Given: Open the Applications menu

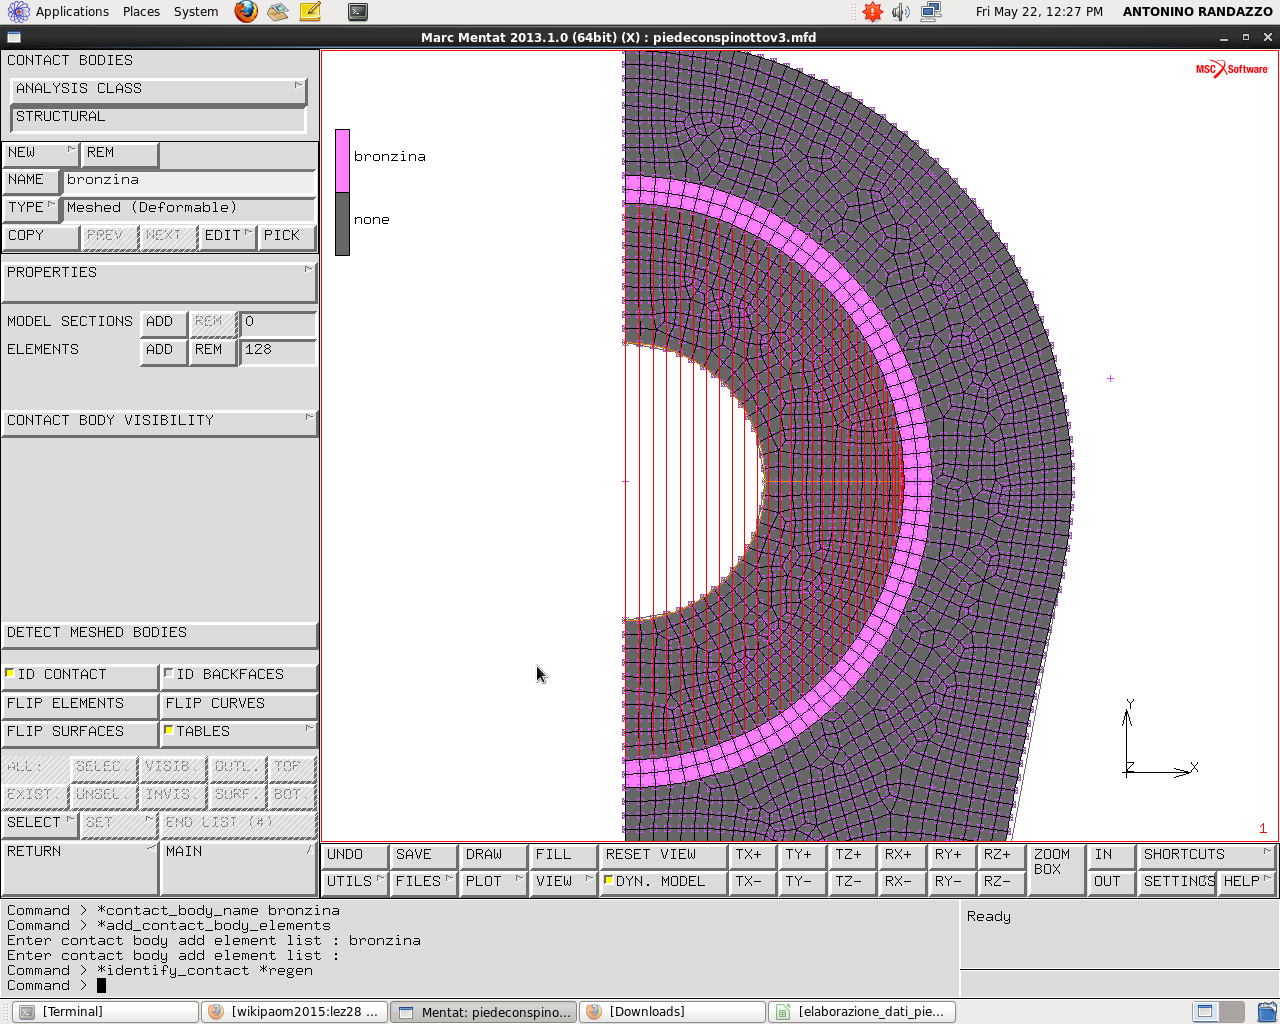Looking at the screenshot, I should (x=72, y=12).
